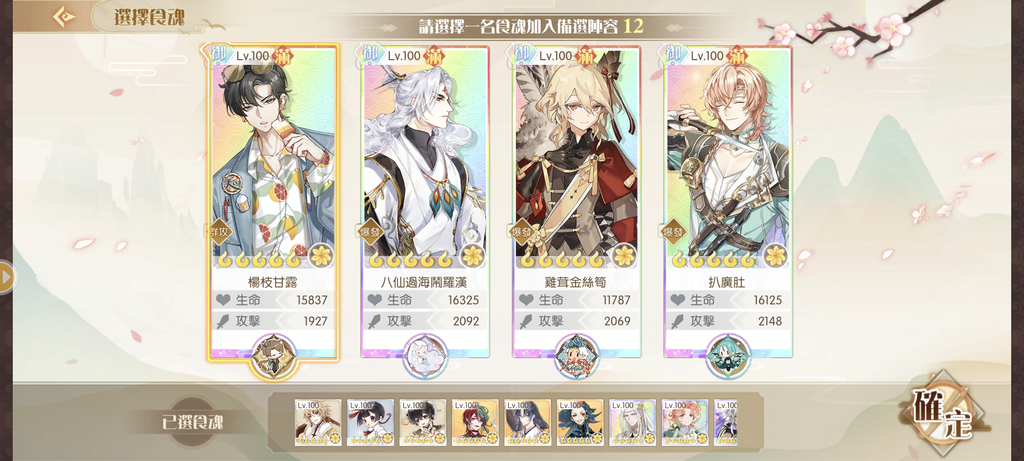The height and width of the screenshot is (461, 1024).
Task: Select the partially visible last tray thumbnail
Action: (726, 422)
